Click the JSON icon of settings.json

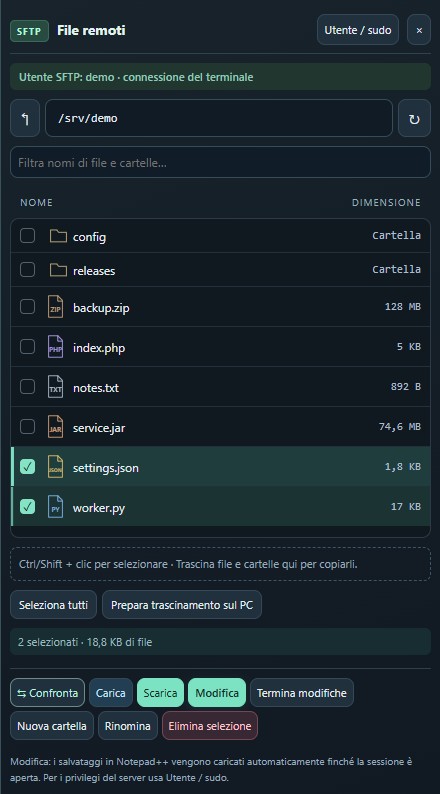click(x=55, y=467)
